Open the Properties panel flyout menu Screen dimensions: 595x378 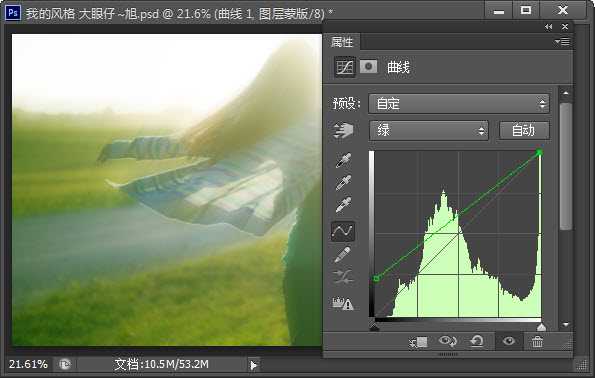562,41
